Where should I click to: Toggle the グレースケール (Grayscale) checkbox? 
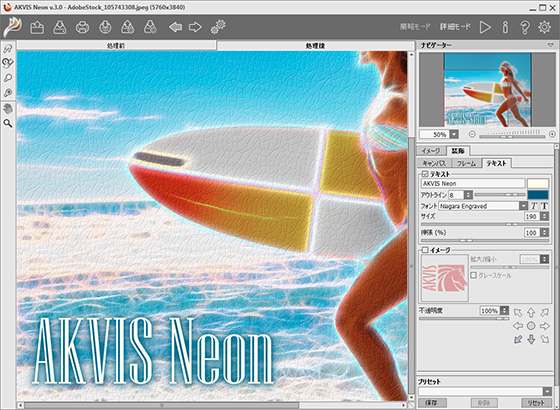[474, 275]
